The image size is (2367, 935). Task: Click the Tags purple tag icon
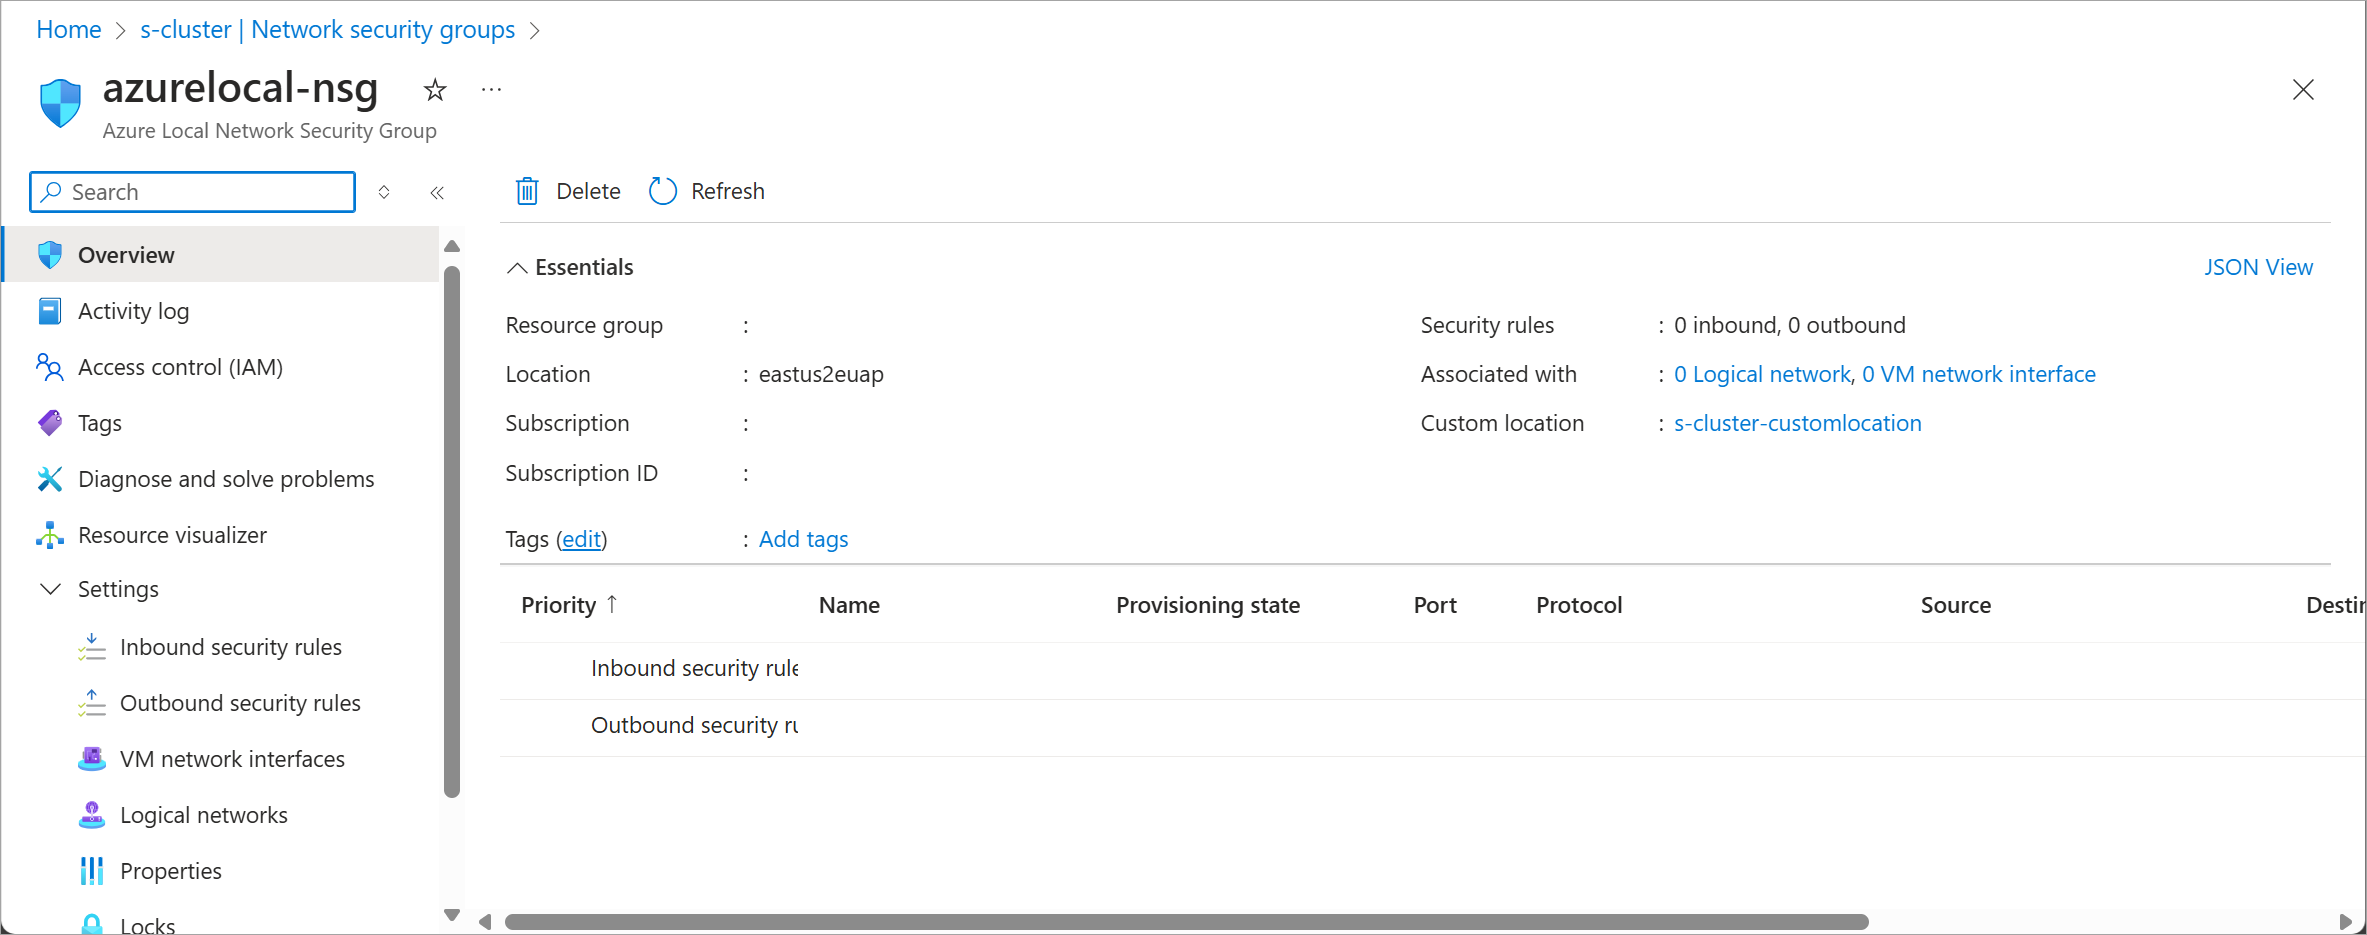(x=50, y=423)
